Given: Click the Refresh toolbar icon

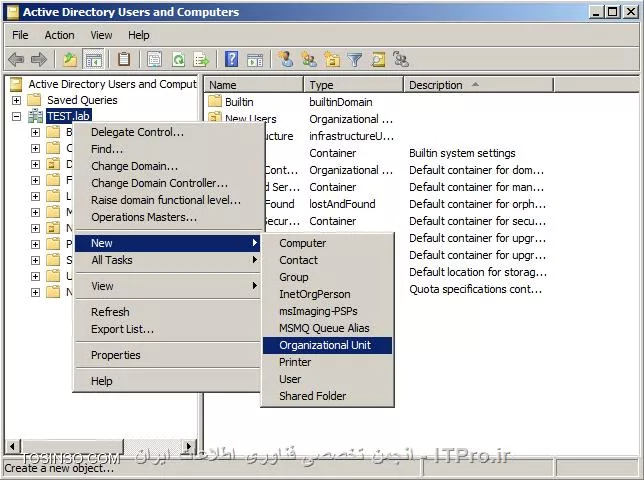Looking at the screenshot, I should [178, 60].
